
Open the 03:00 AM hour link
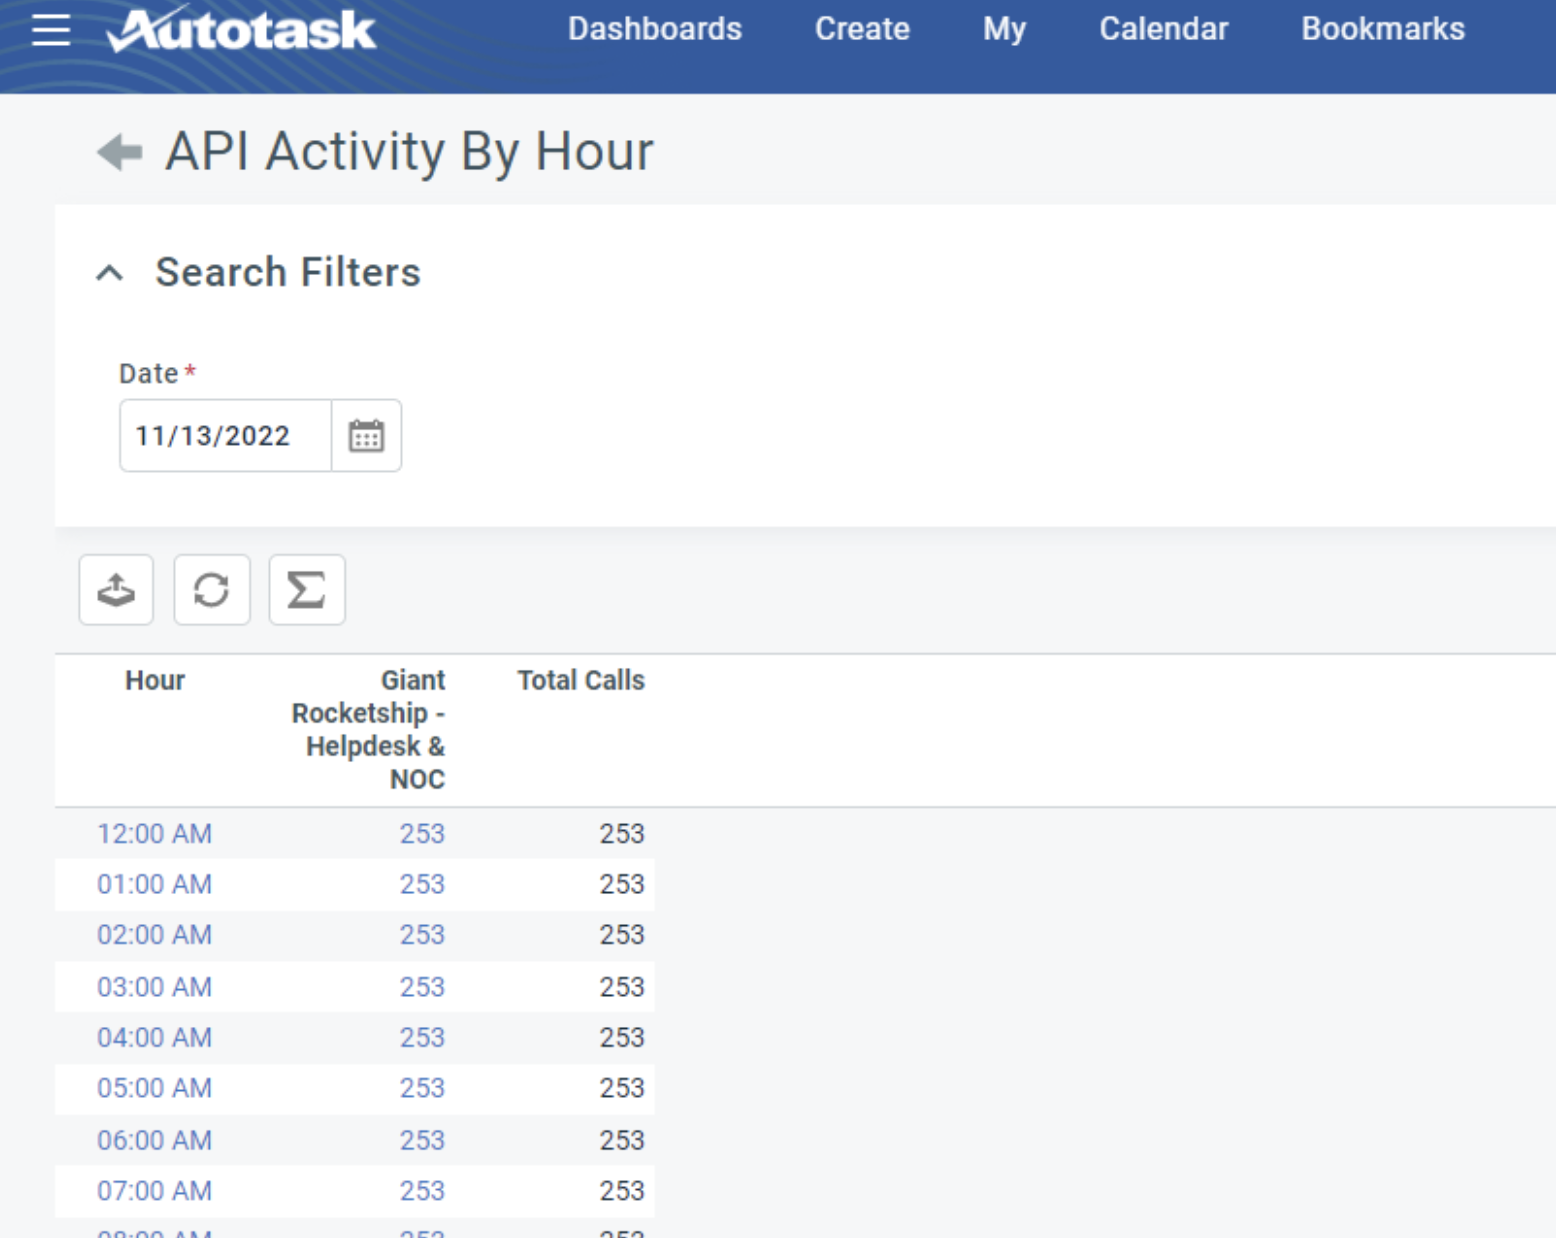(154, 987)
